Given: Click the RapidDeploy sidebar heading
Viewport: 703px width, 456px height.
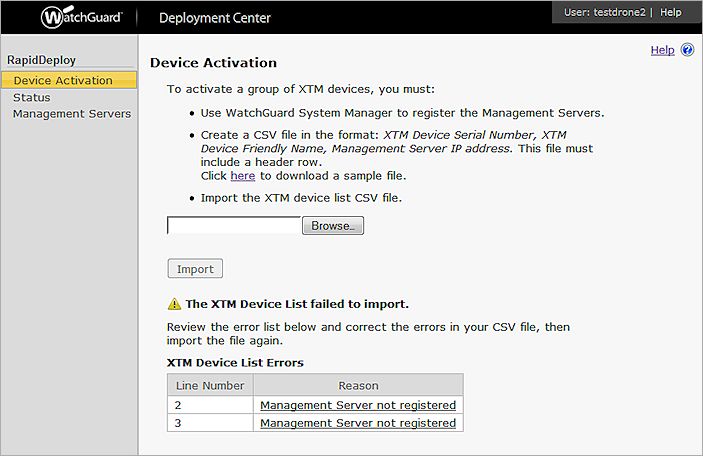Looking at the screenshot, I should [x=41, y=60].
